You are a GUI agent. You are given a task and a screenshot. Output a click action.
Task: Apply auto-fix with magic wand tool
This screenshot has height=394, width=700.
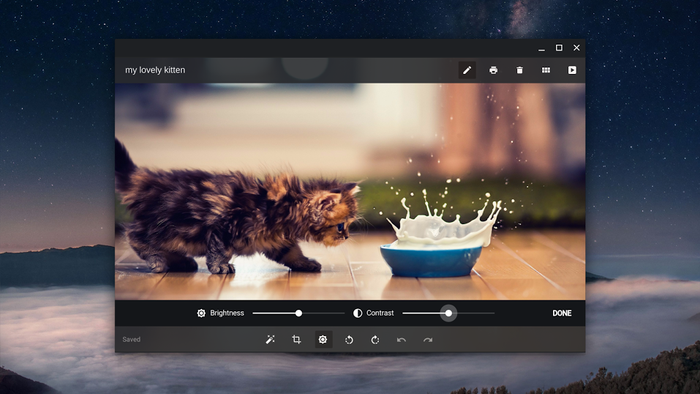(x=270, y=340)
